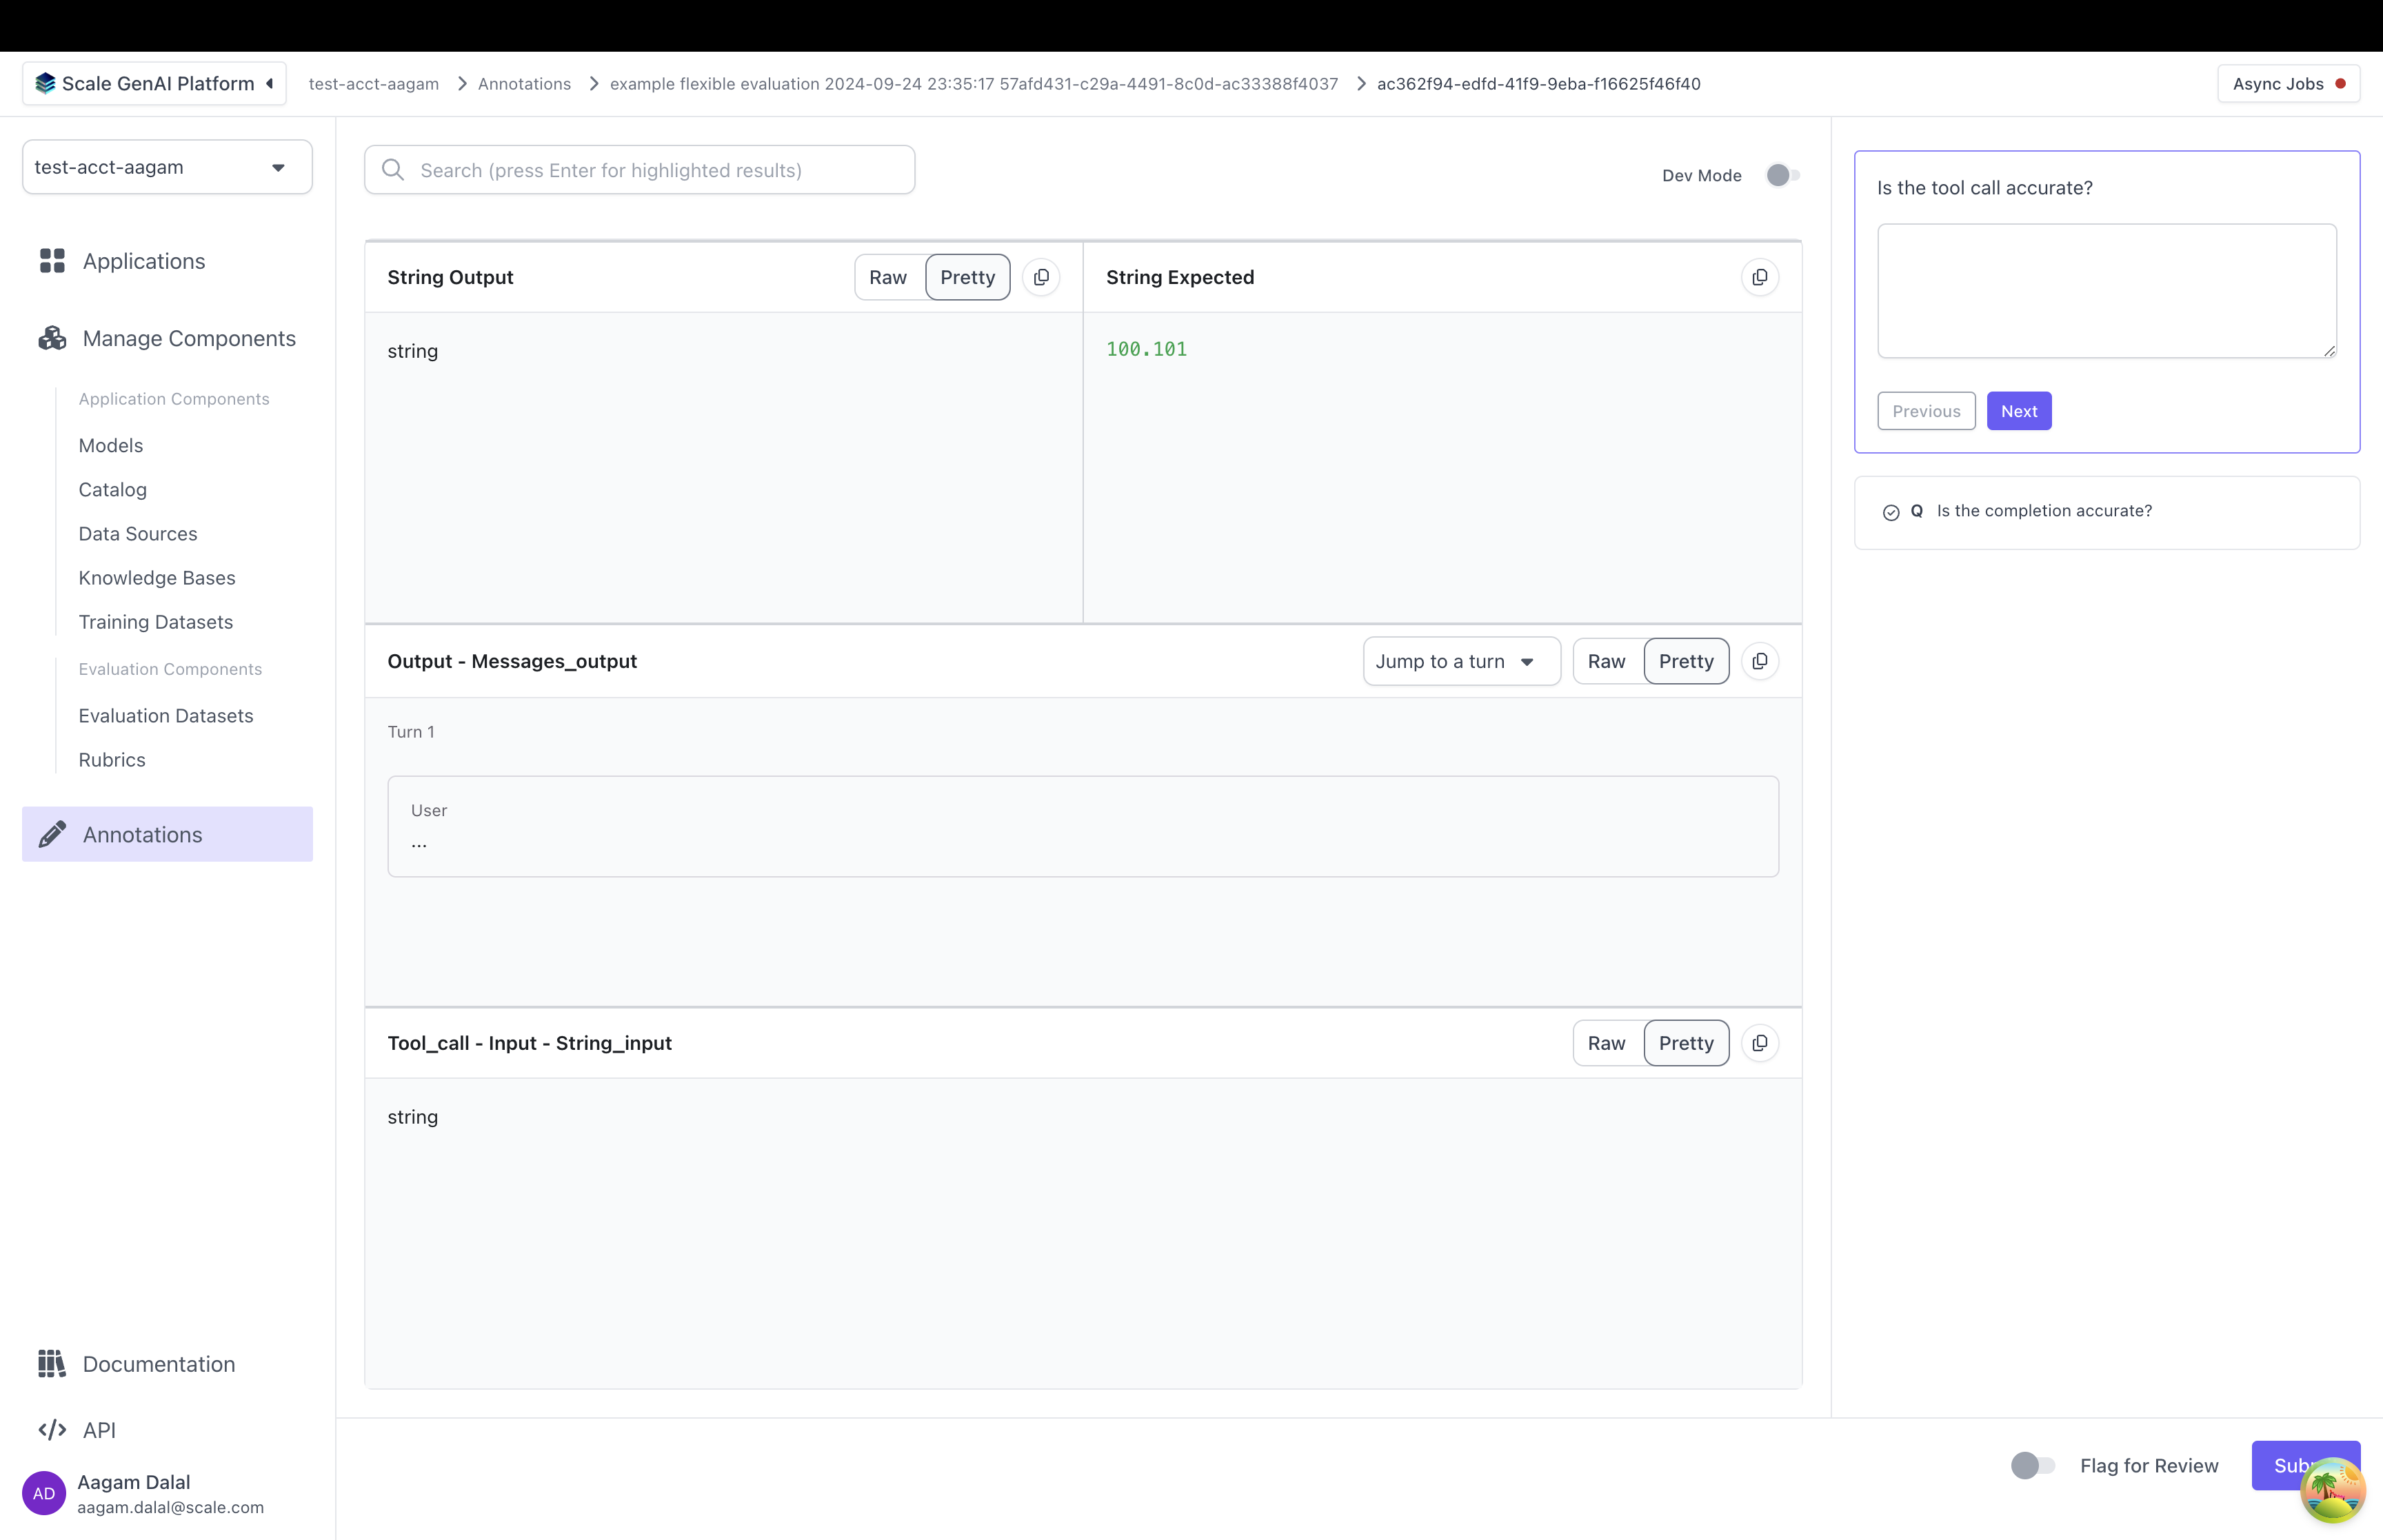Screen dimensions: 2383x1540
Task: Click the Documentation books icon
Action: click(52, 1364)
